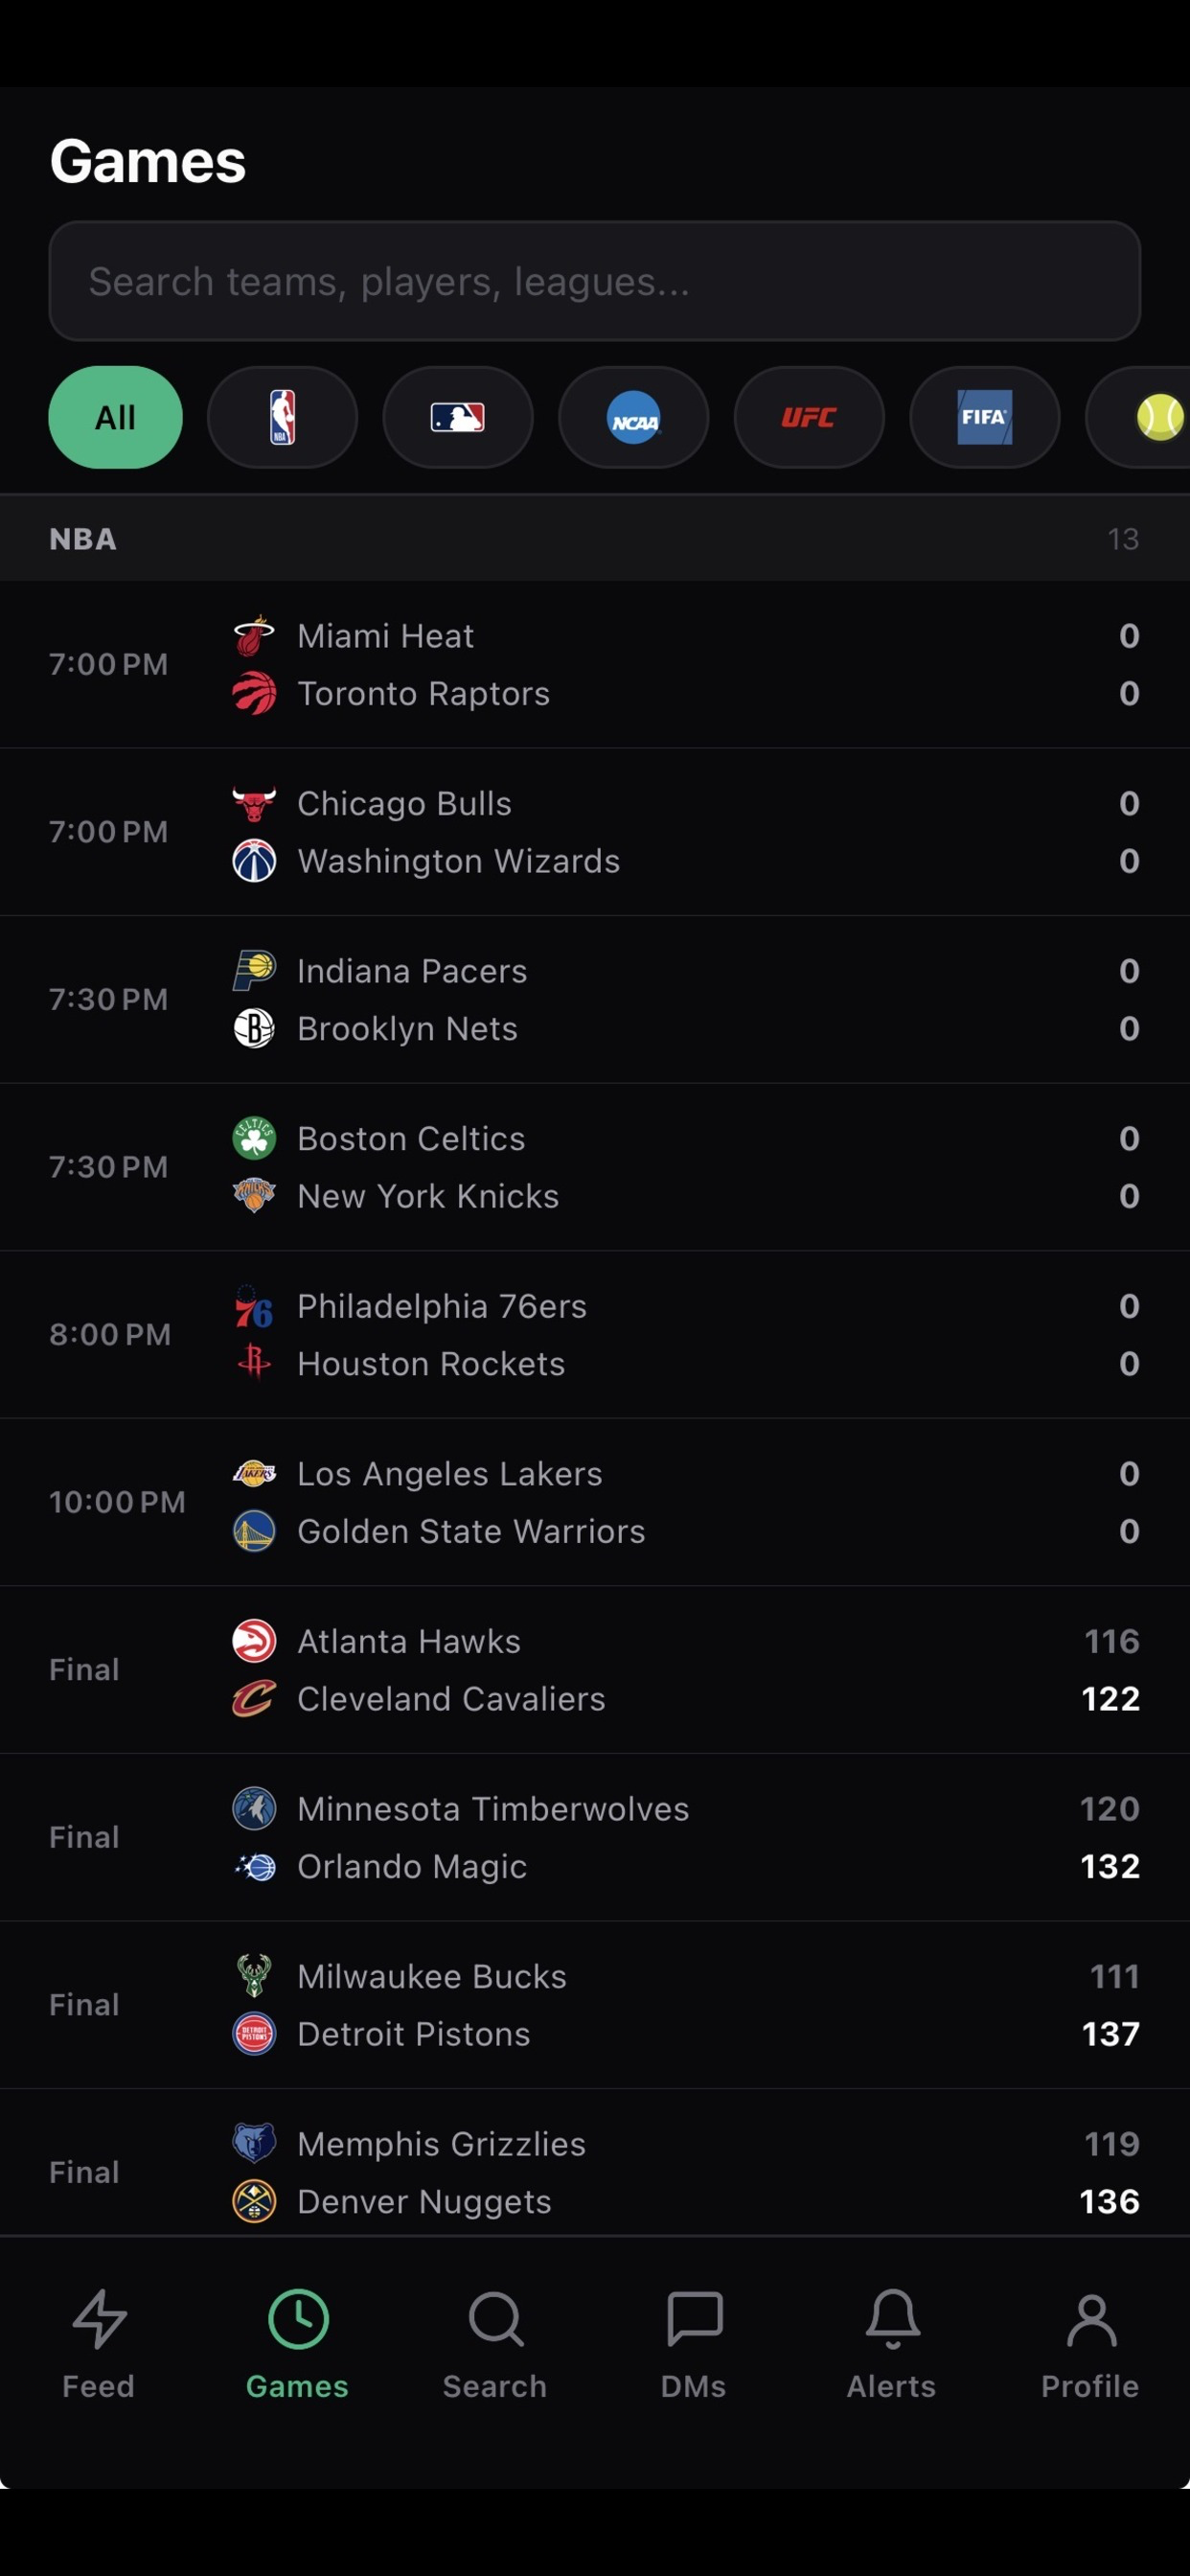Collapse the NBA section header

[595, 538]
